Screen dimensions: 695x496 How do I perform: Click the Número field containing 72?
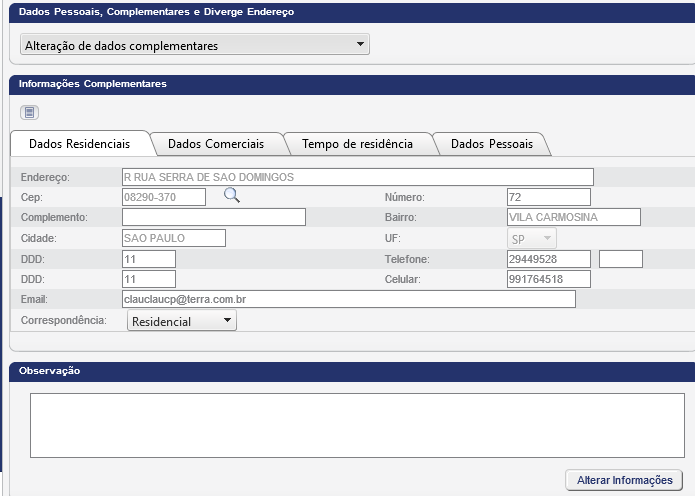[x=548, y=197]
